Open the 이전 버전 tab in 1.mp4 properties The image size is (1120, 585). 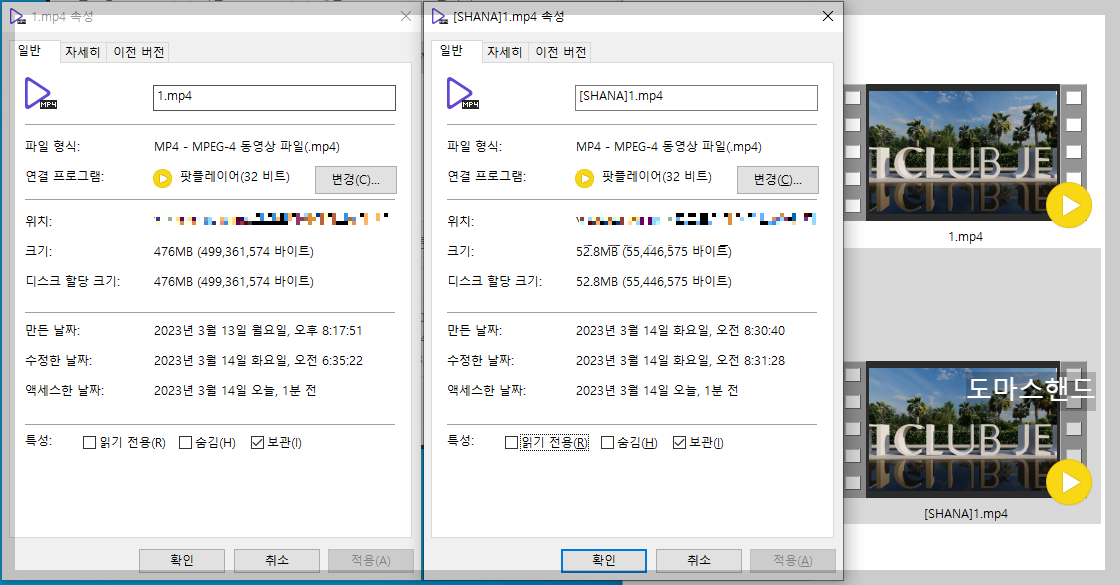tap(139, 52)
